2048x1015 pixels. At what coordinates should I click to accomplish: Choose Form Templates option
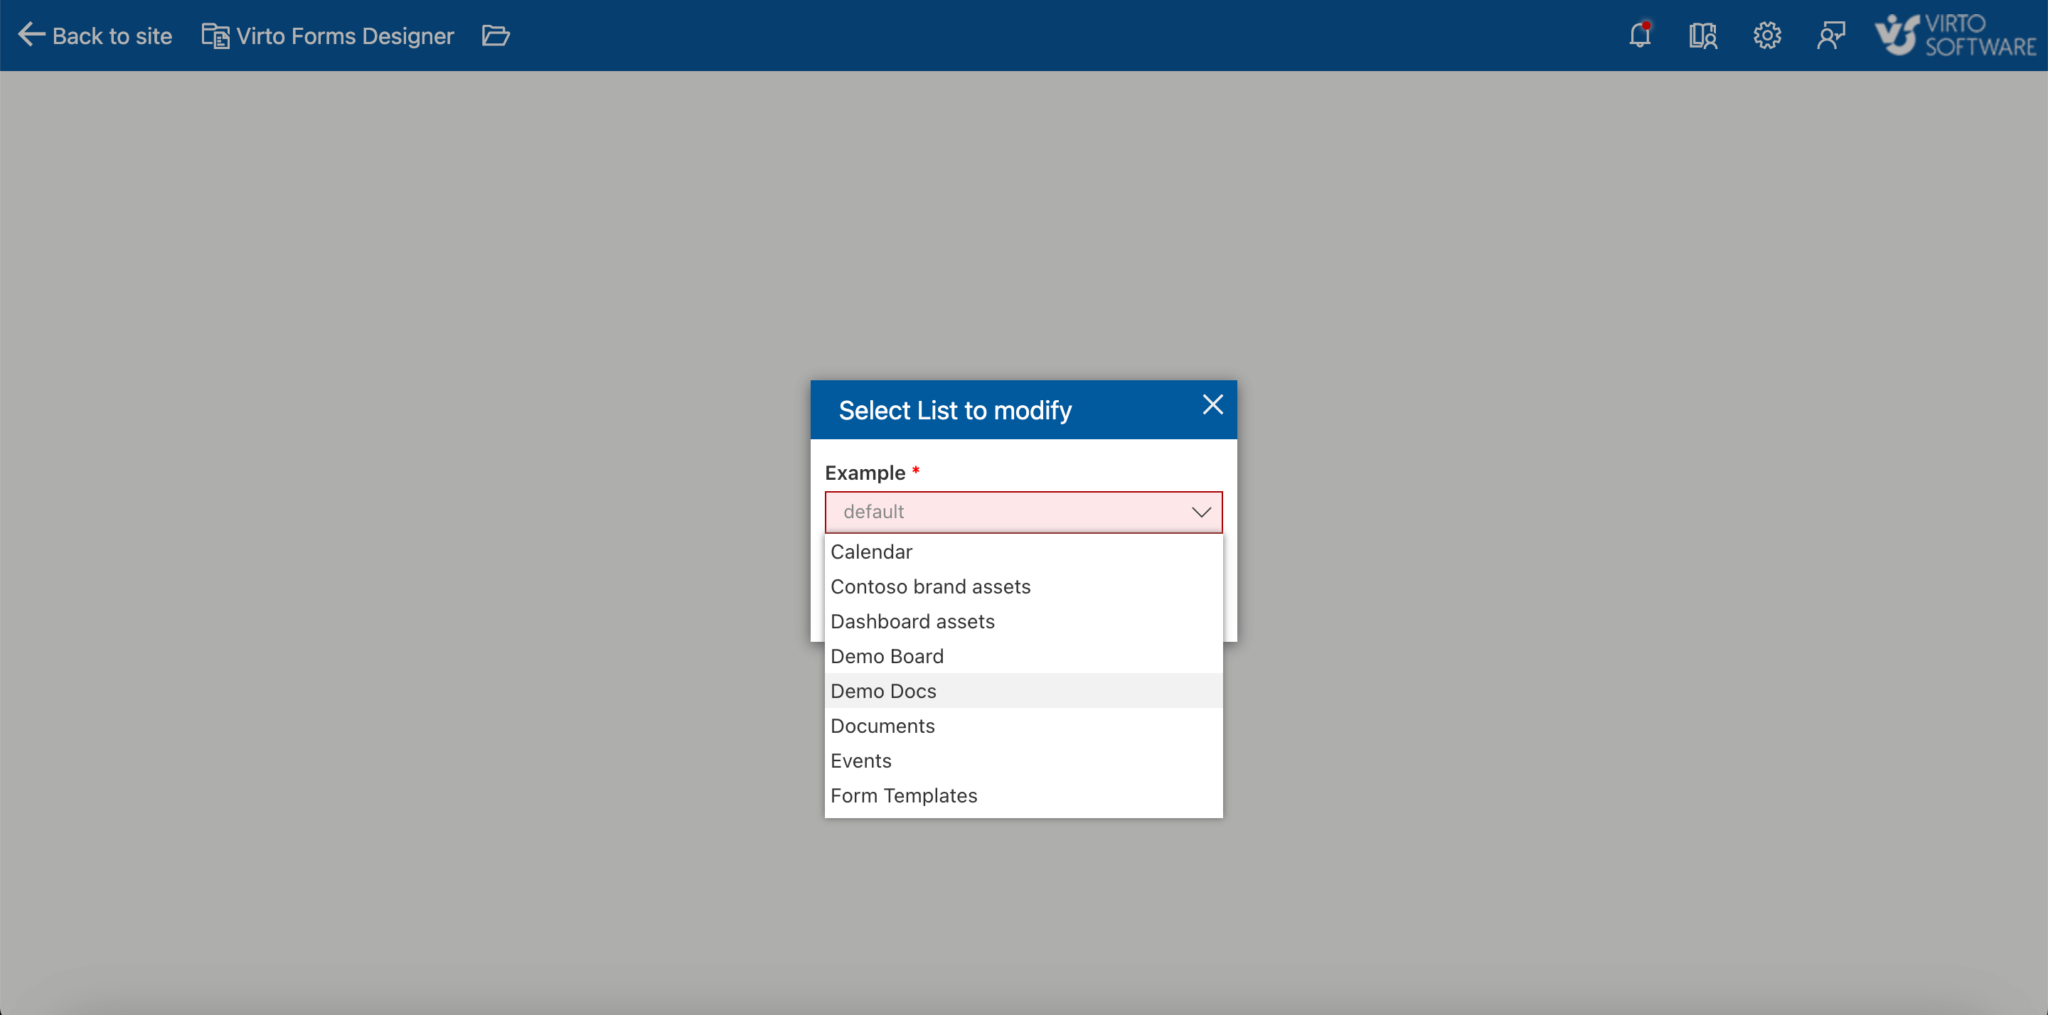(903, 795)
